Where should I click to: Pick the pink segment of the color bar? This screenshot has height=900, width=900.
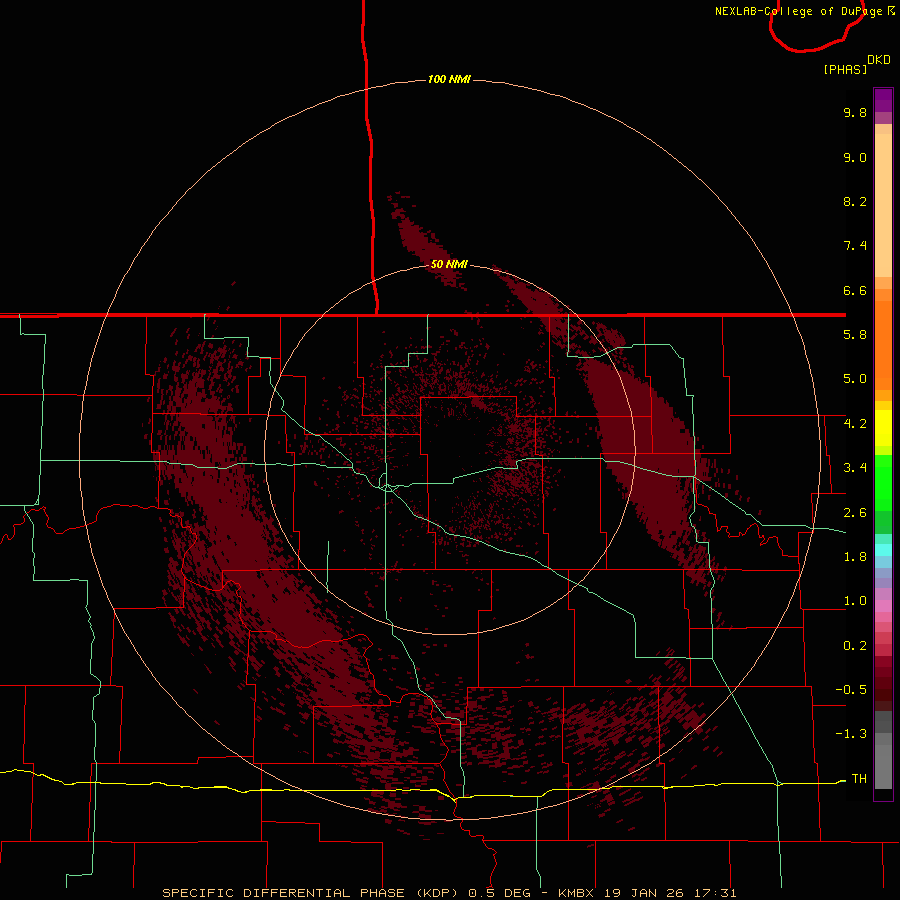pos(883,606)
